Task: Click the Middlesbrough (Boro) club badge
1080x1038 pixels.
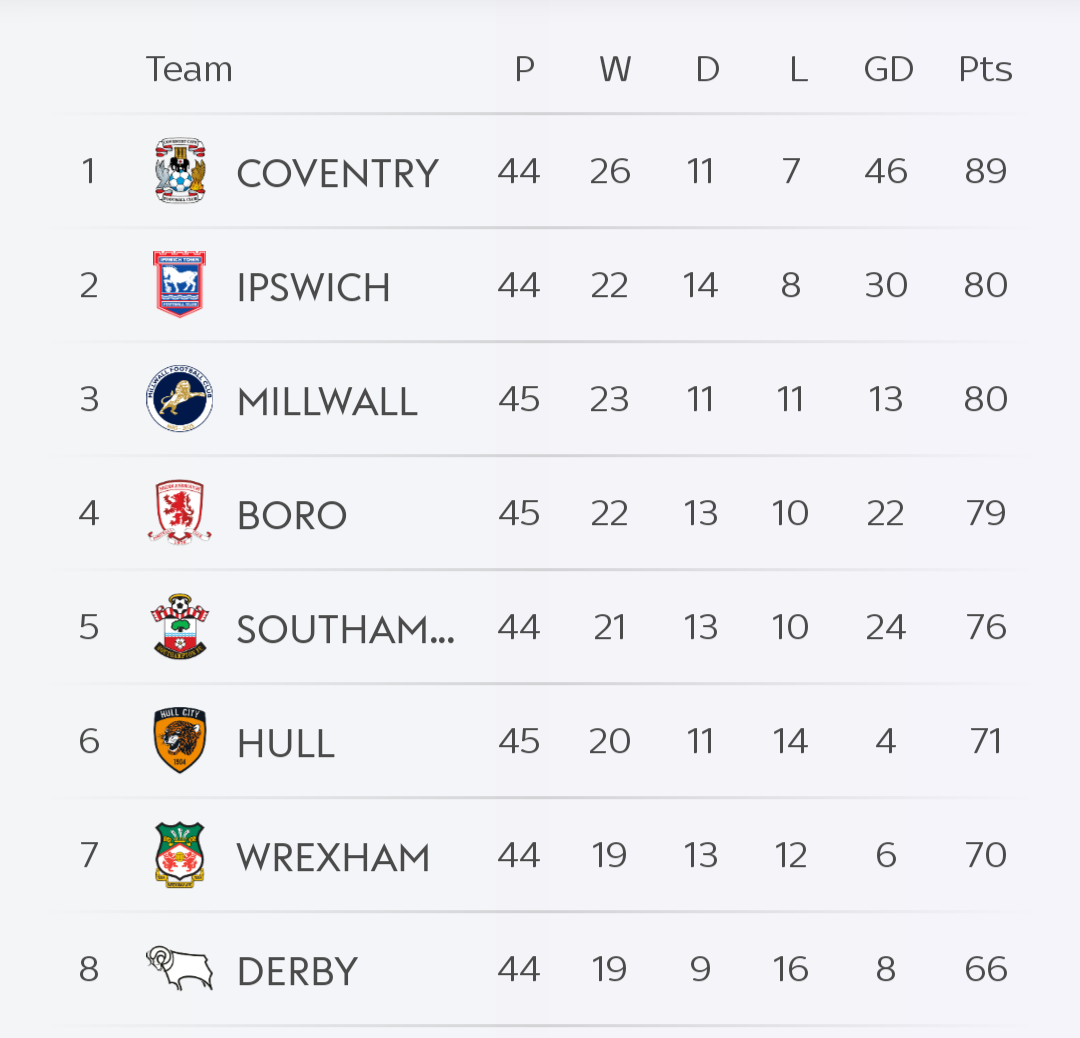Action: [x=180, y=513]
